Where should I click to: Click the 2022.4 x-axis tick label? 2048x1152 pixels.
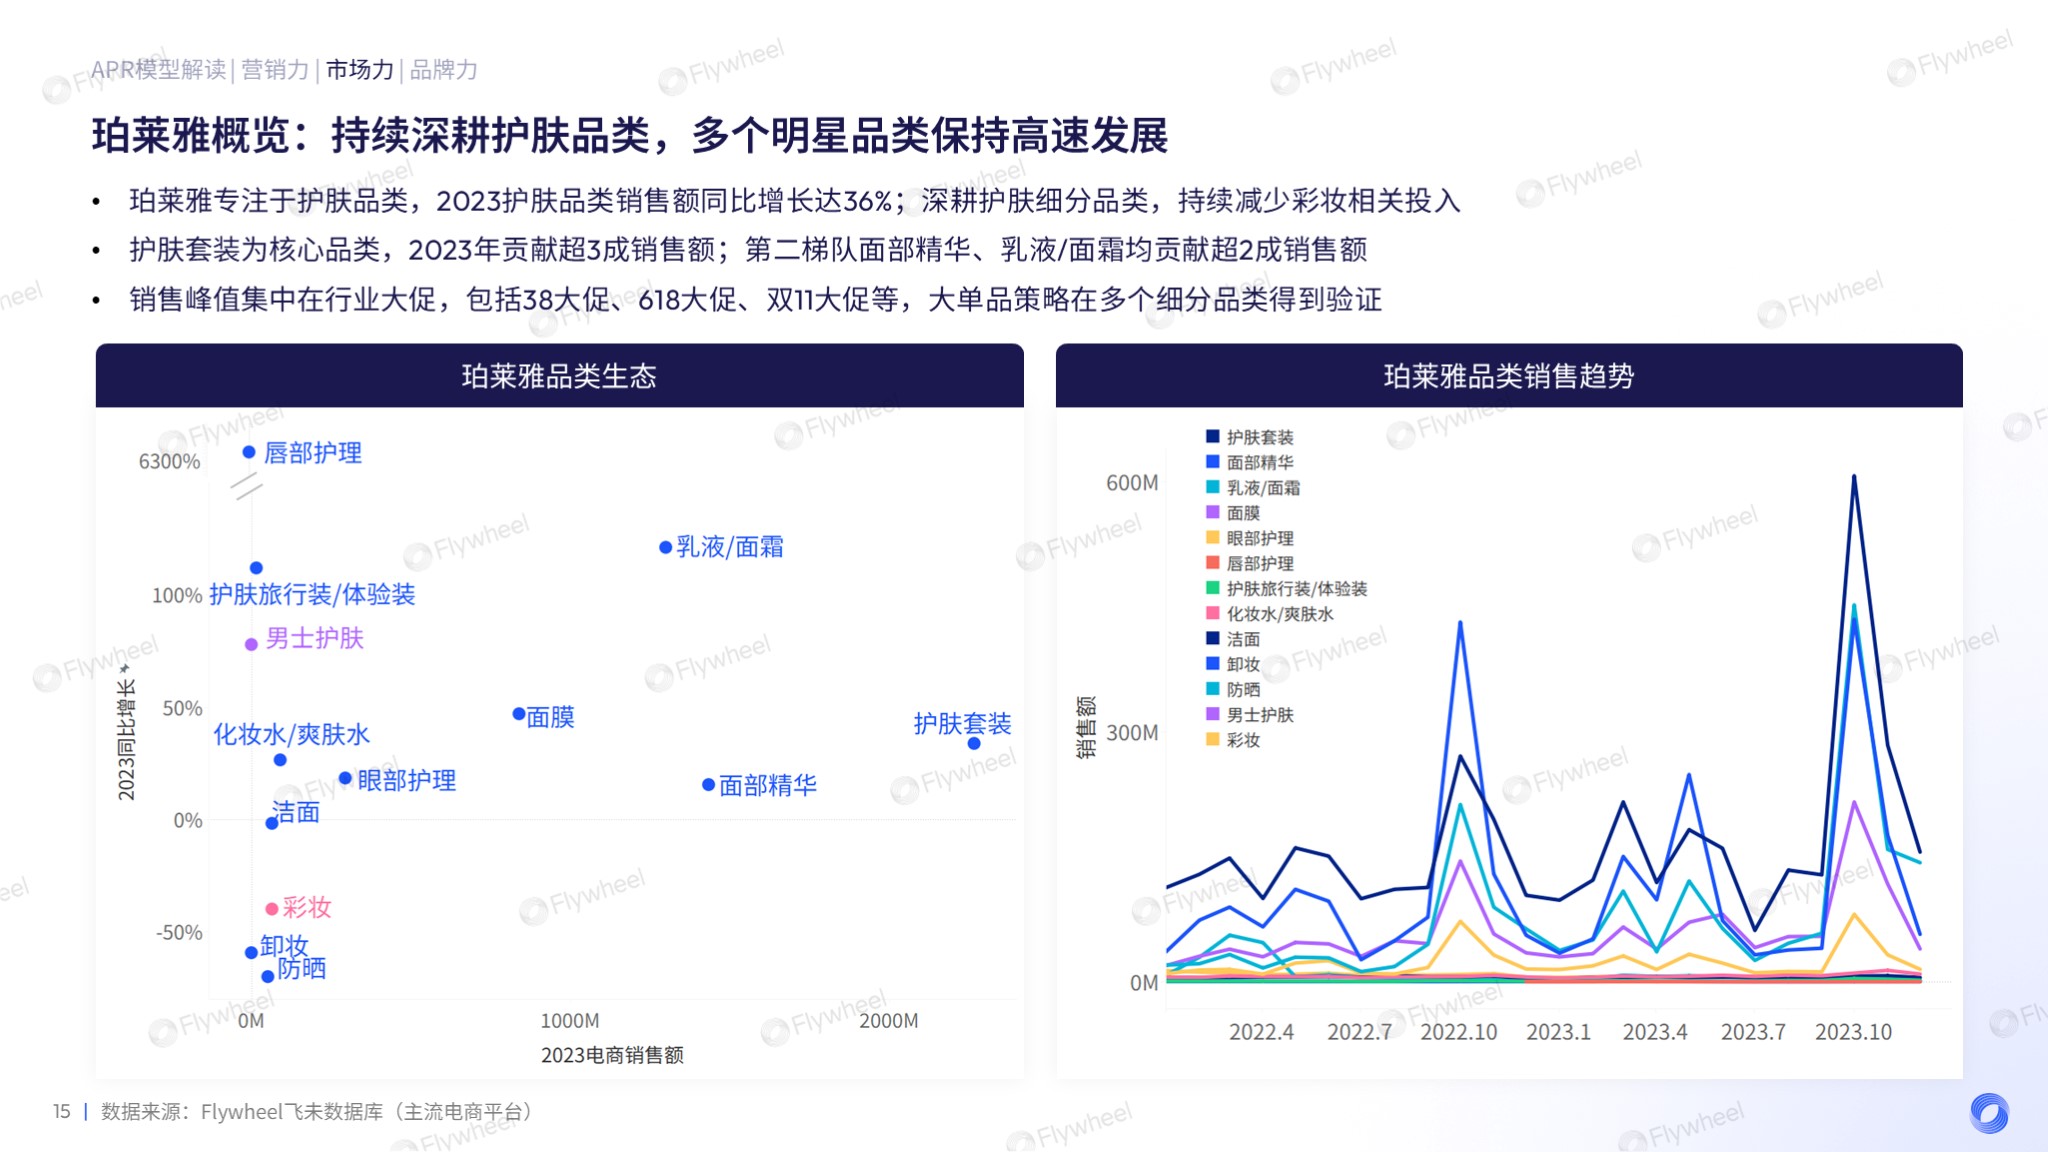[1261, 1032]
